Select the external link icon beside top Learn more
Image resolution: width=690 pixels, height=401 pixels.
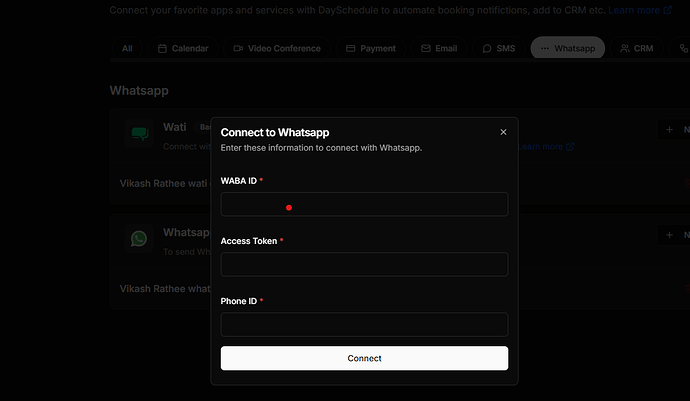coord(668,10)
